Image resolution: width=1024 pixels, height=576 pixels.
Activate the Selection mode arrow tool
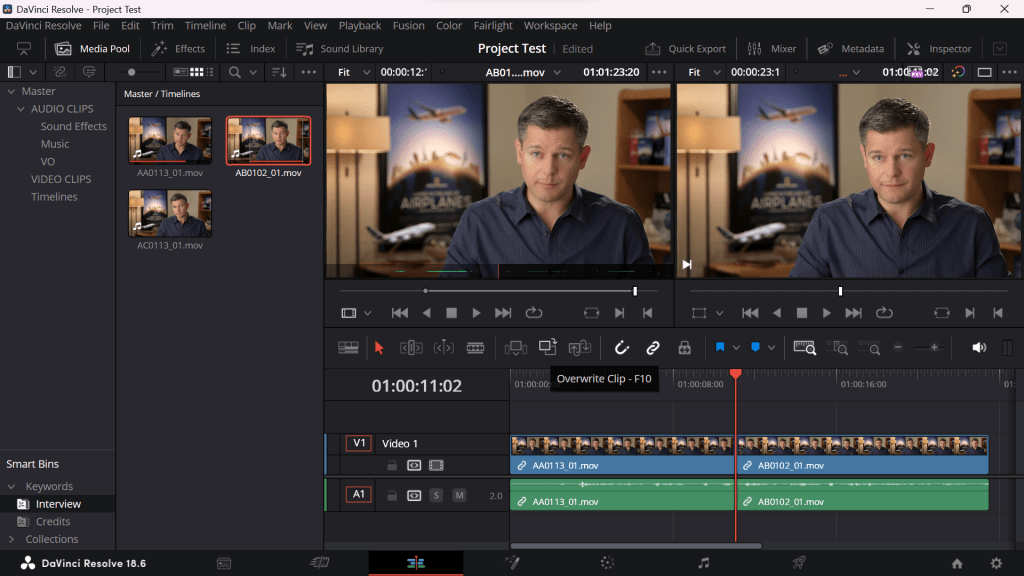point(379,348)
